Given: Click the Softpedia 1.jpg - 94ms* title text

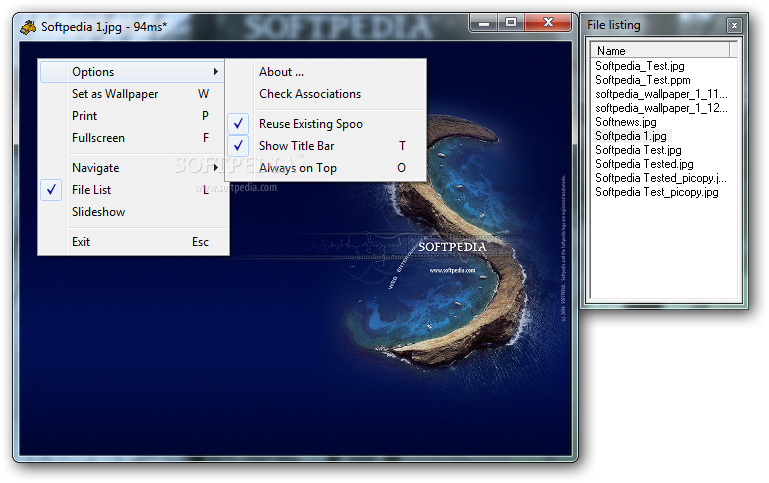Looking at the screenshot, I should click(104, 26).
